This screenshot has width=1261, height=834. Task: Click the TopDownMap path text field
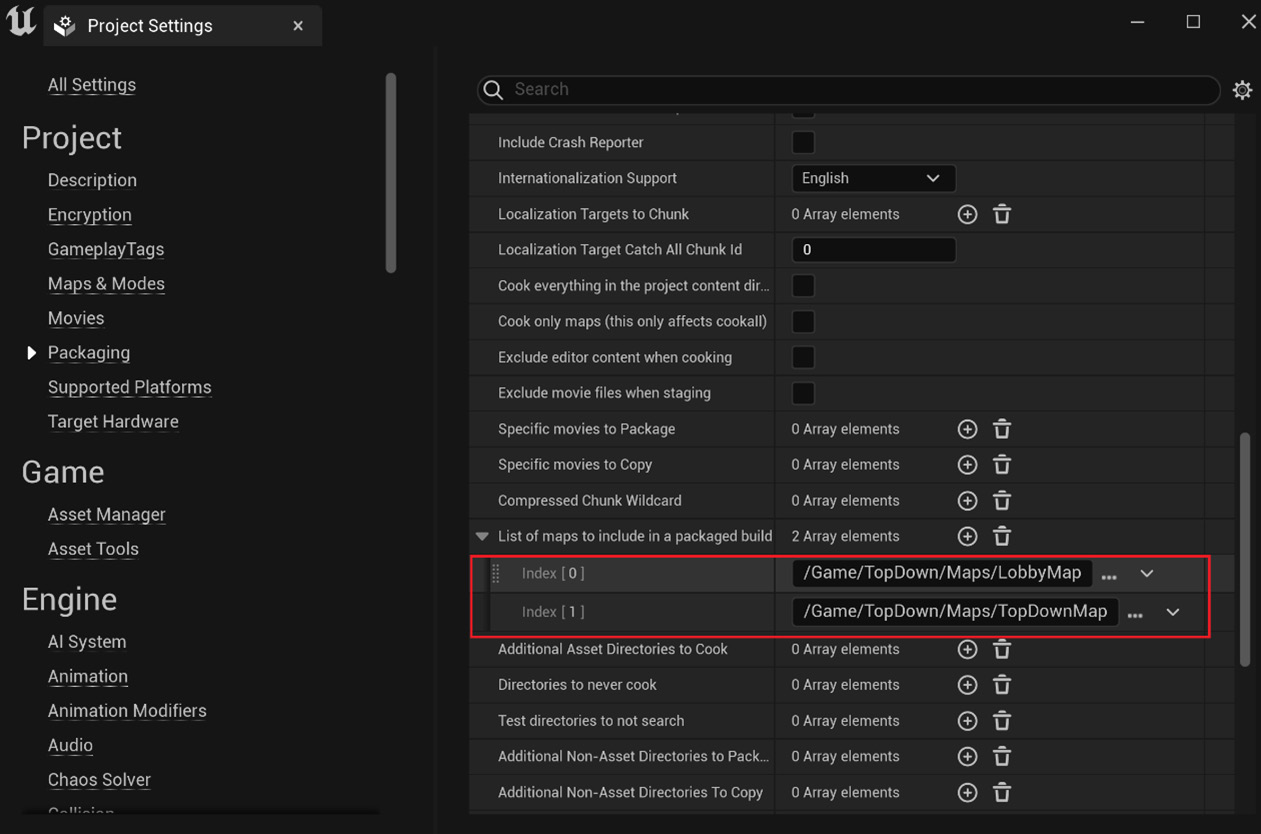(955, 611)
